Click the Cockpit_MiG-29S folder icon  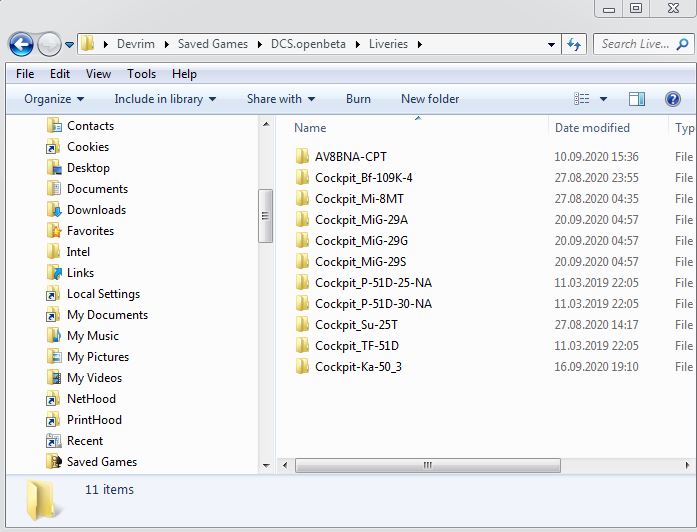[302, 261]
